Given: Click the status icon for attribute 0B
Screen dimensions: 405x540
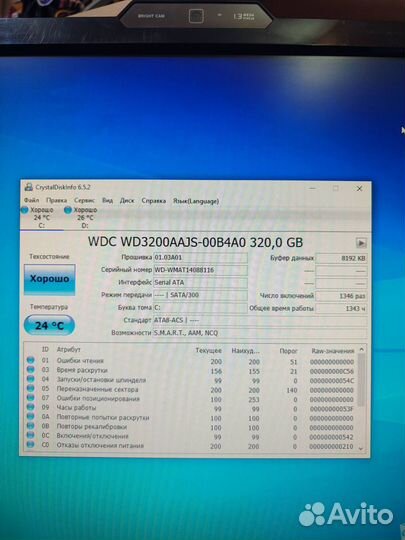Looking at the screenshot, I should [x=31, y=426].
